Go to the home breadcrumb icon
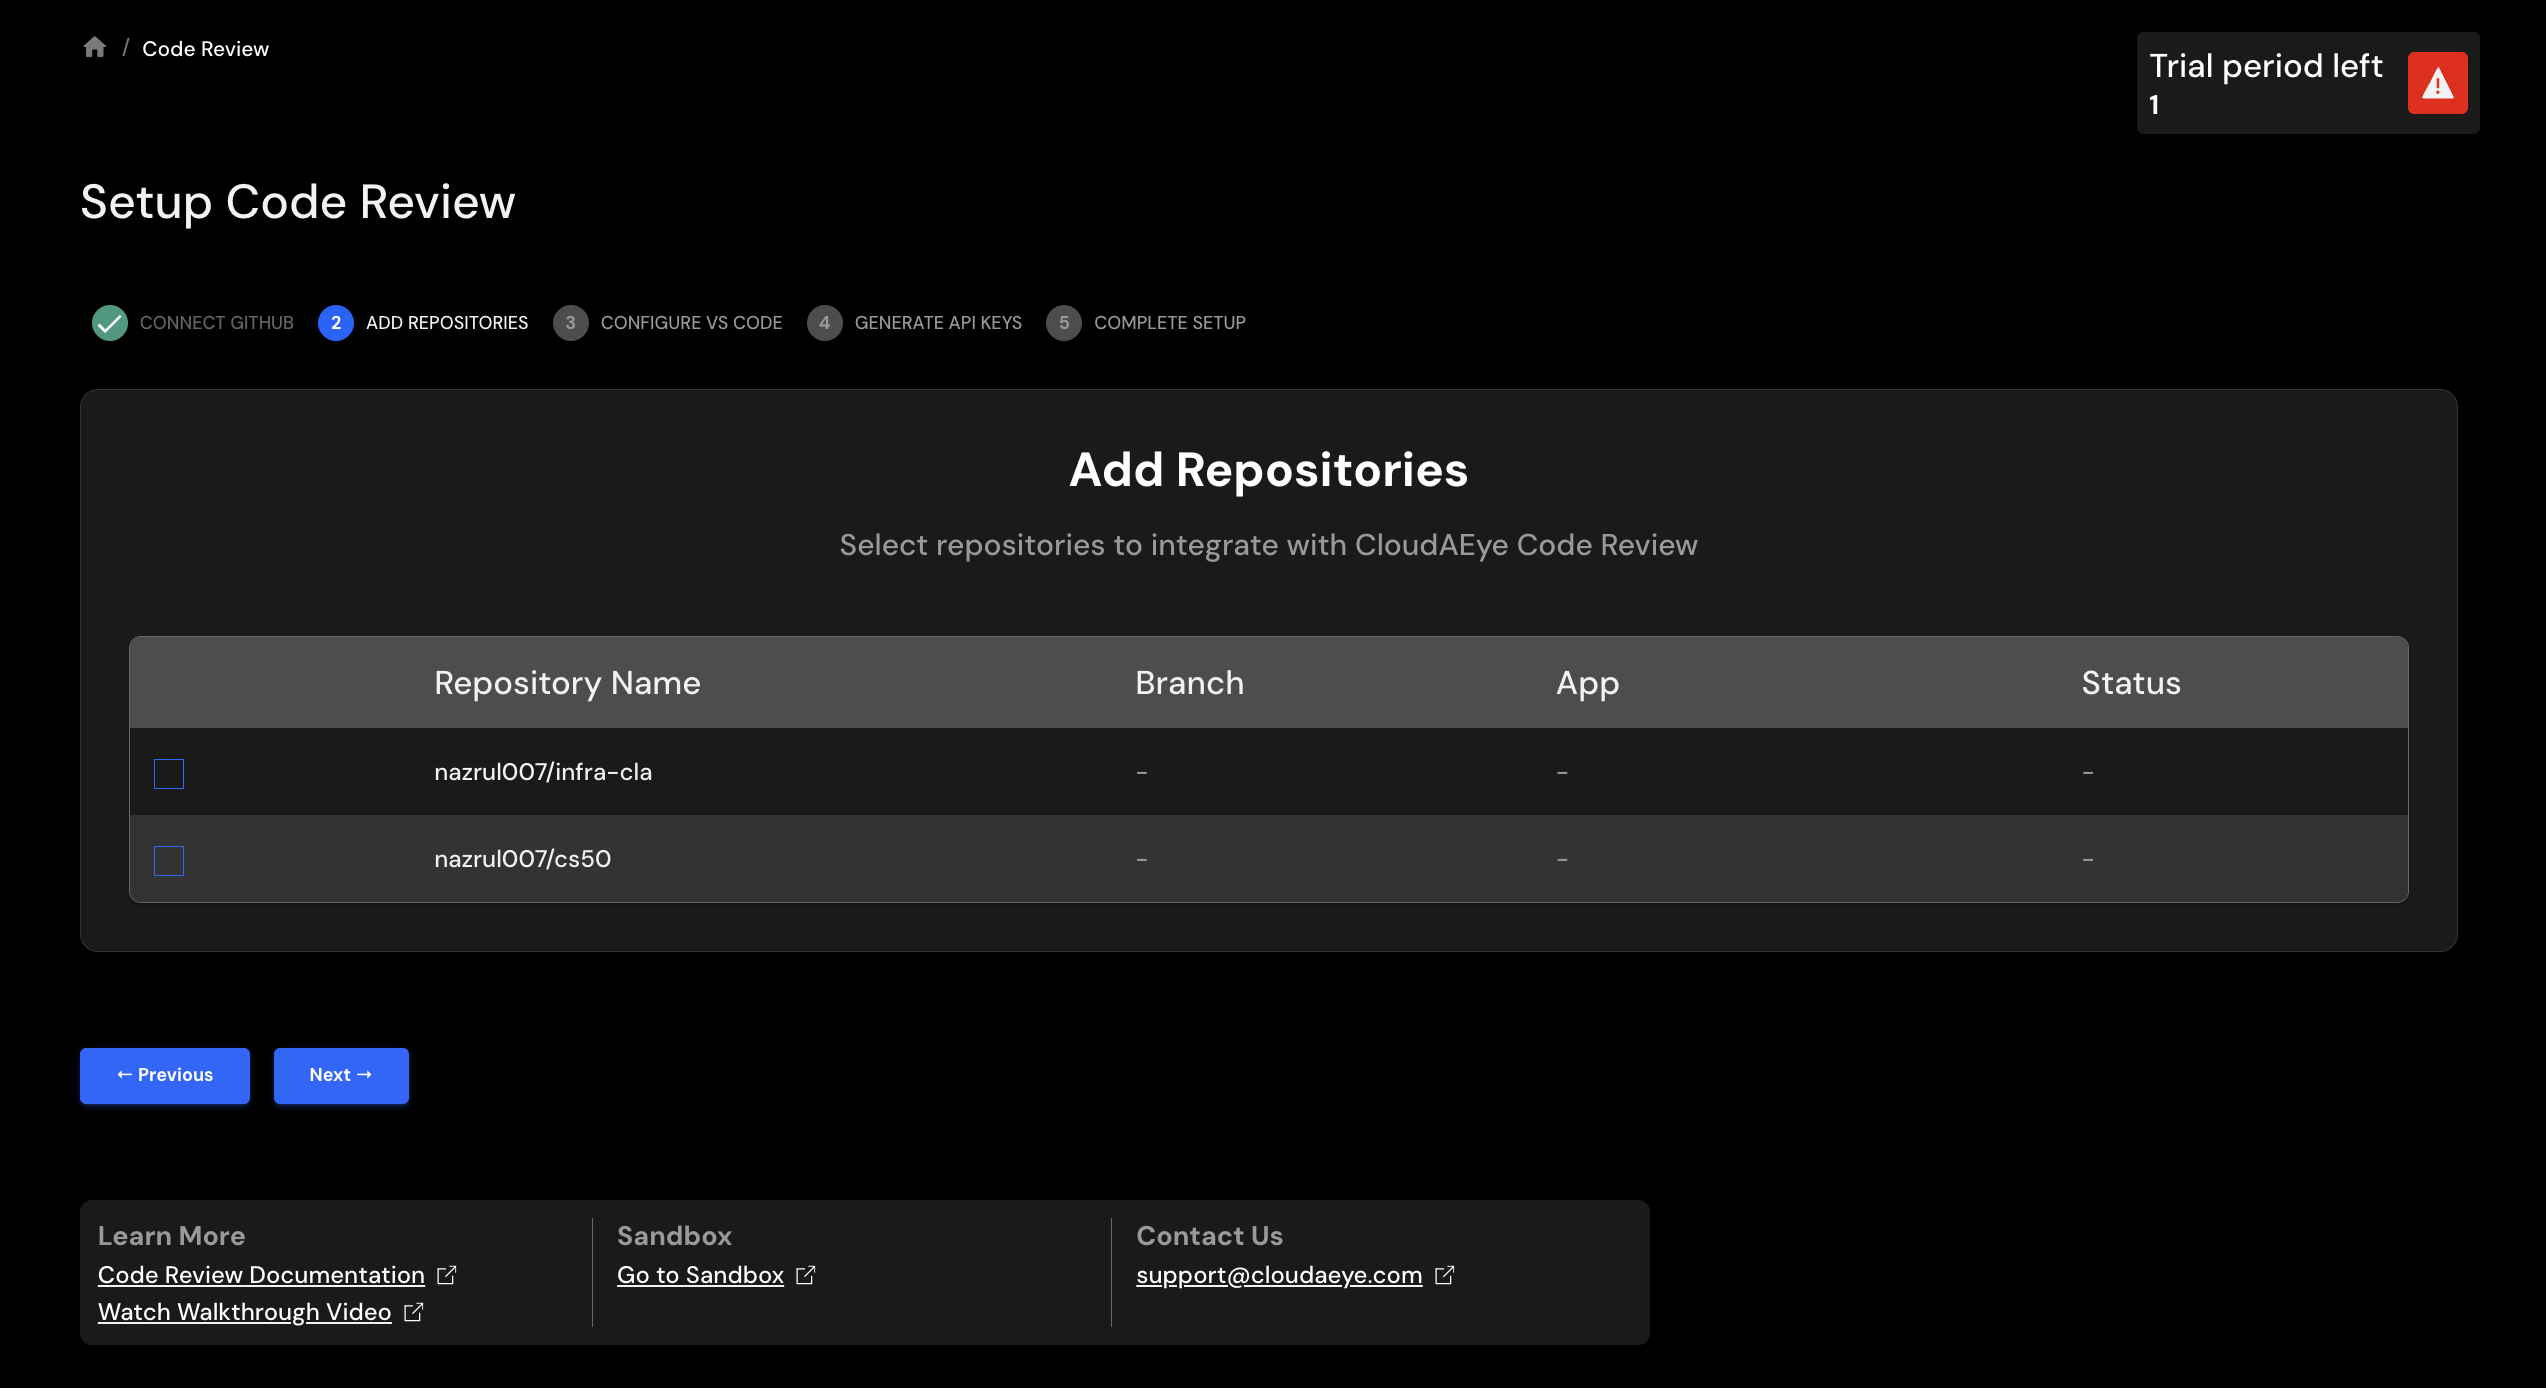 (95, 48)
